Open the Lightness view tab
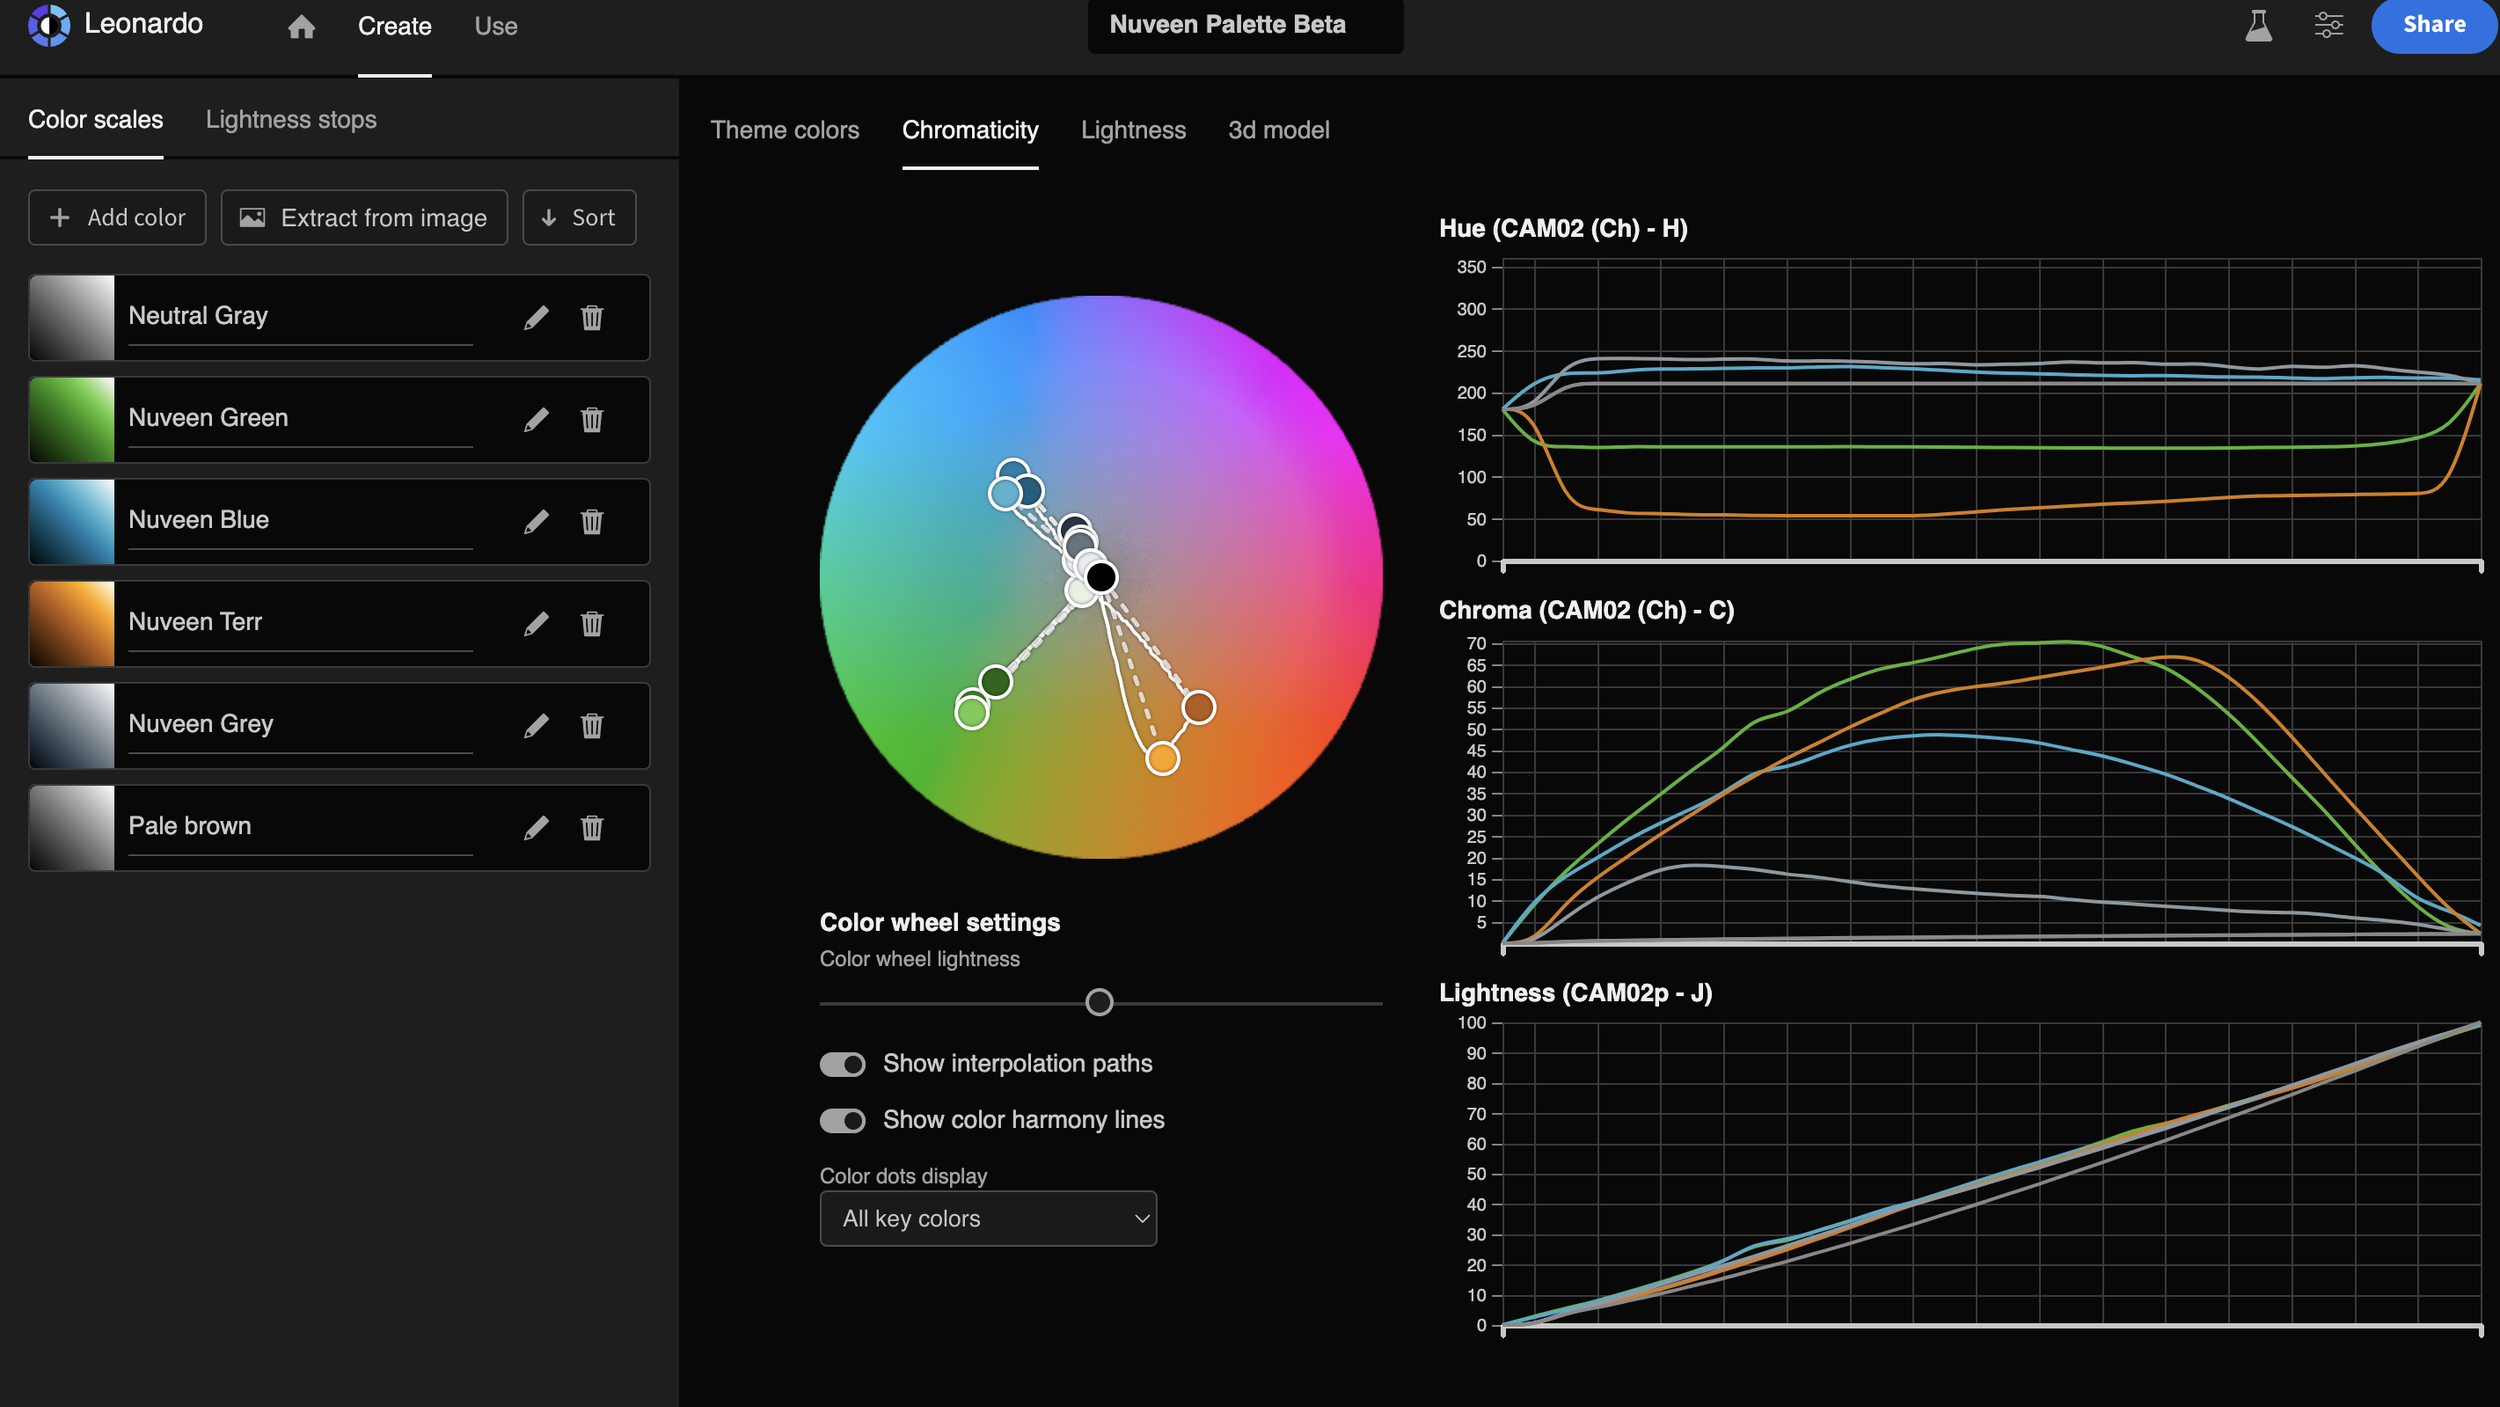The width and height of the screenshot is (2500, 1407). tap(1133, 130)
